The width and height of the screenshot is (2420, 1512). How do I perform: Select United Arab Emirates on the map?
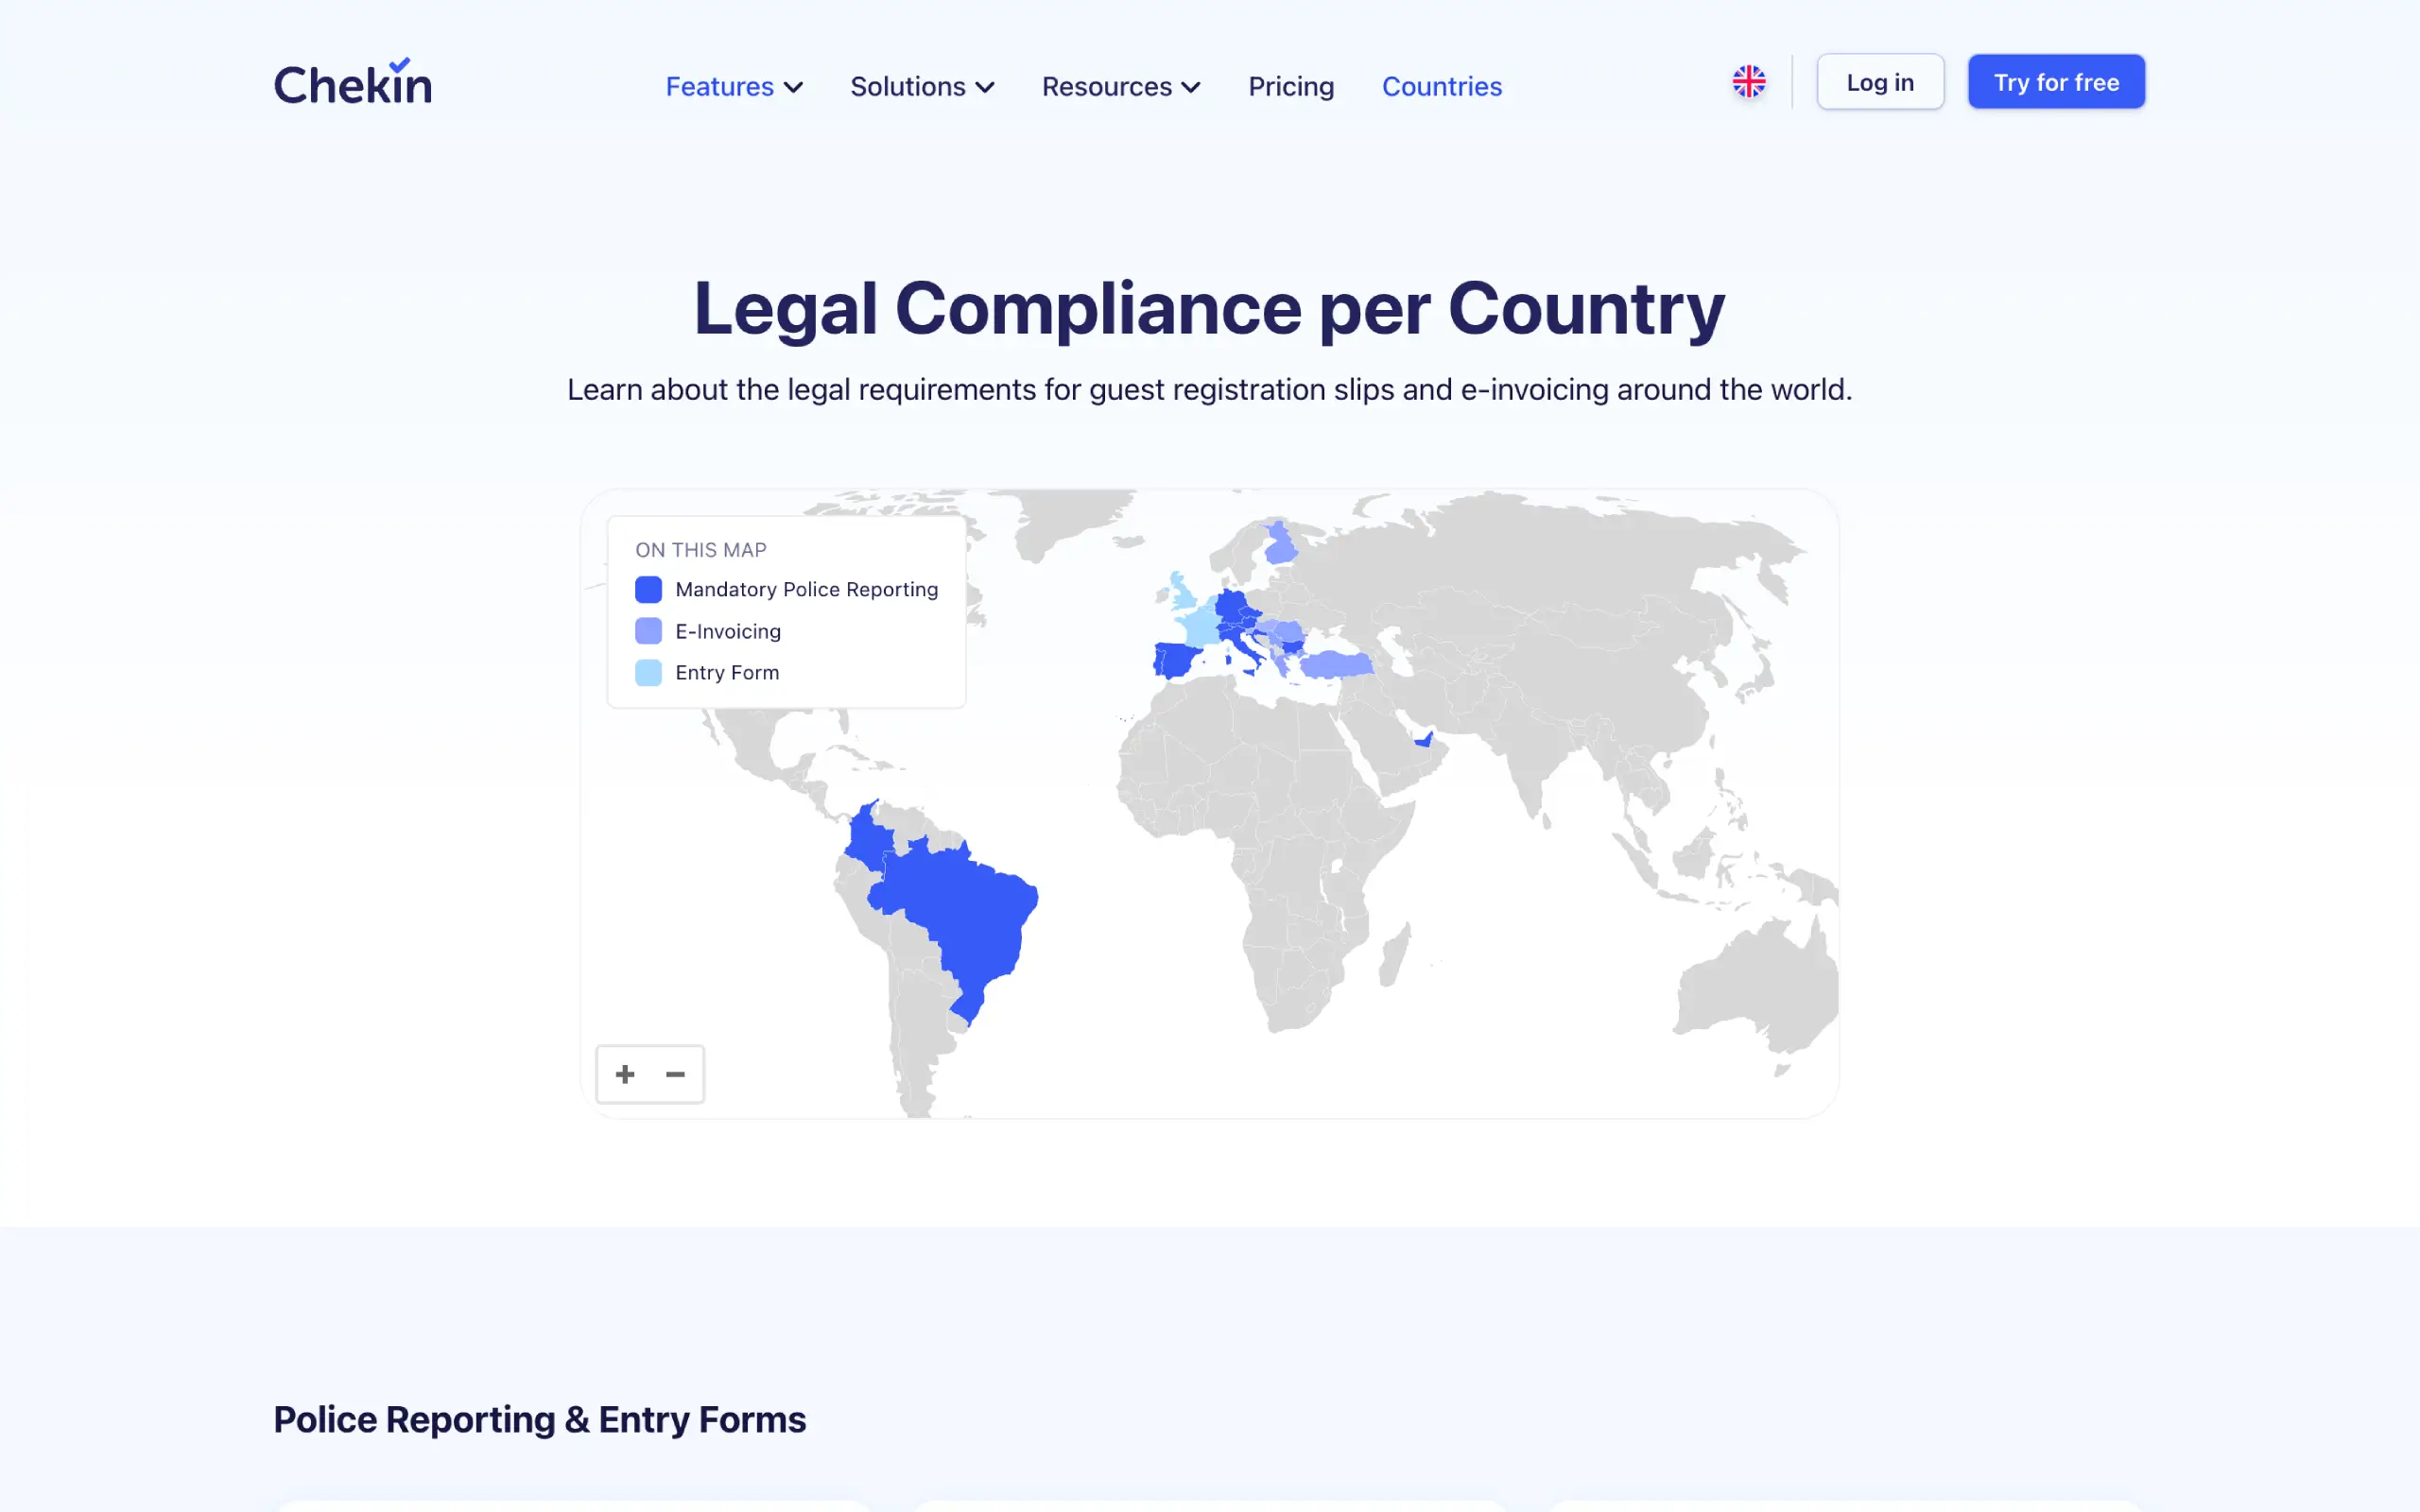point(1425,740)
